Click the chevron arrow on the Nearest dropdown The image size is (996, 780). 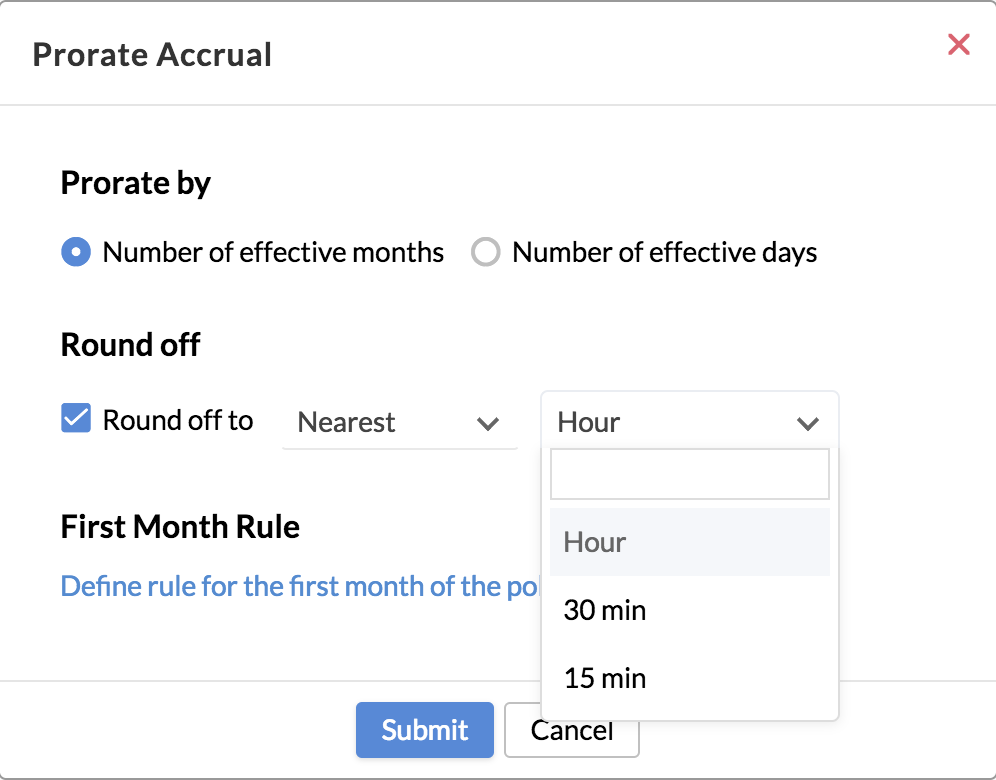point(488,424)
